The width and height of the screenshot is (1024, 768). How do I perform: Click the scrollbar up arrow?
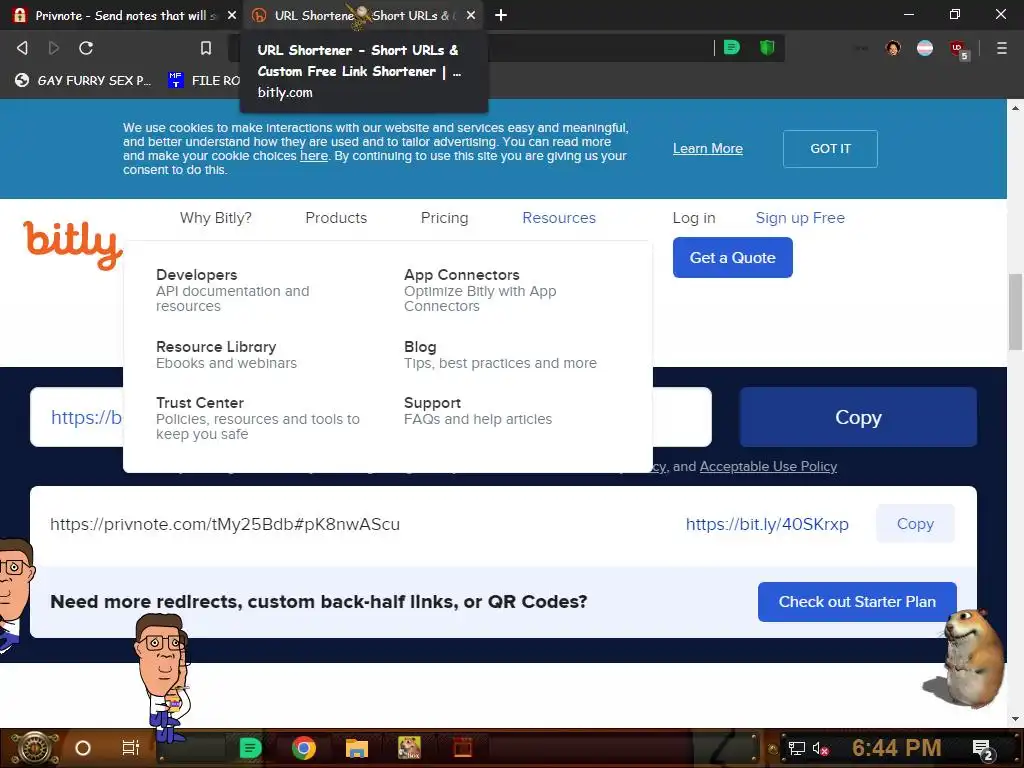[1015, 108]
